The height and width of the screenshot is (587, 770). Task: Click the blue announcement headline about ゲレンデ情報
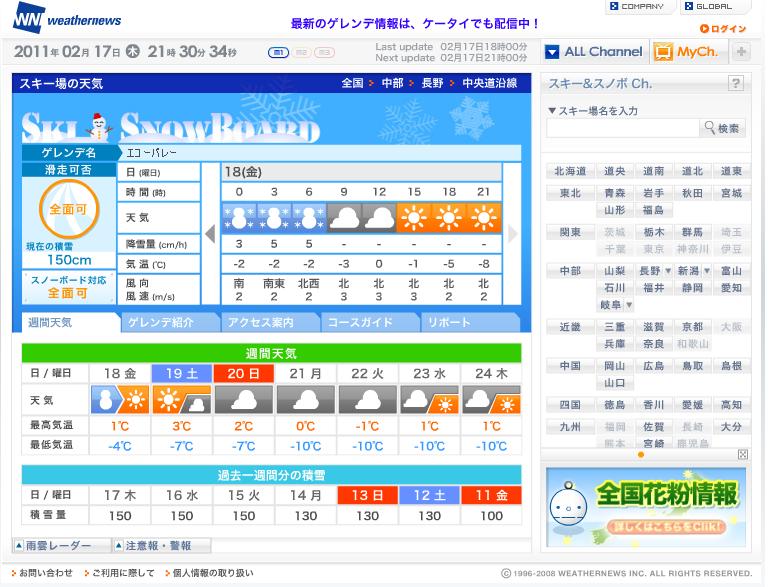(415, 23)
